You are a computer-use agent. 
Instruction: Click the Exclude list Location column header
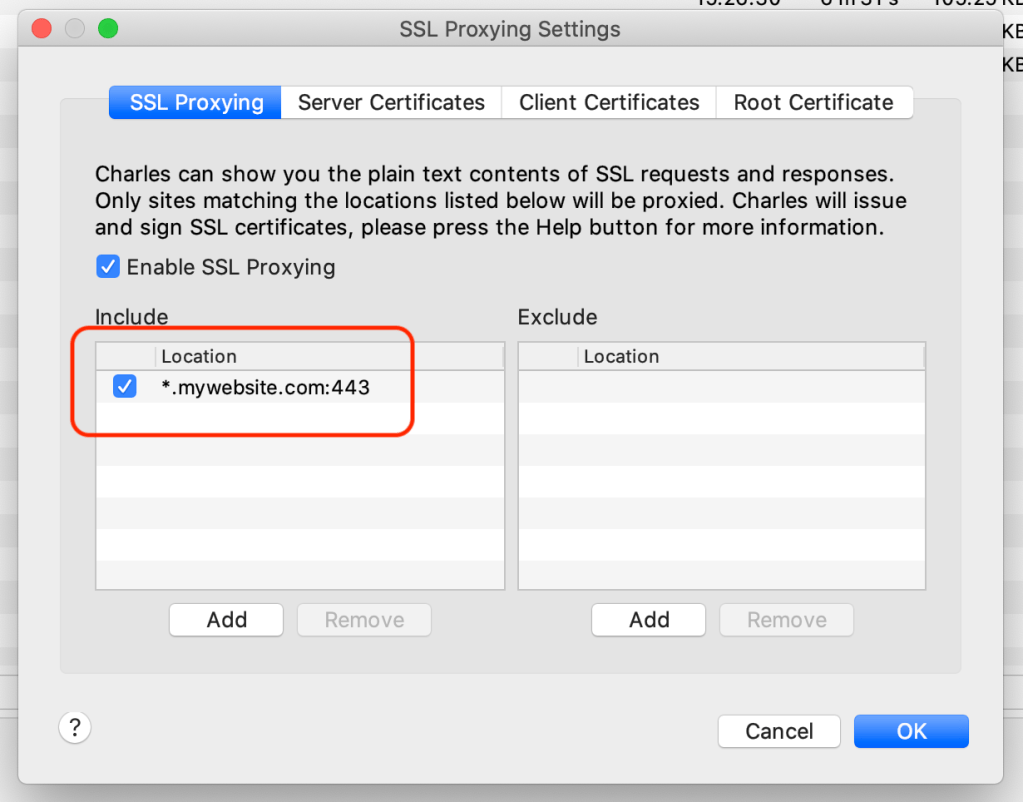coord(750,357)
